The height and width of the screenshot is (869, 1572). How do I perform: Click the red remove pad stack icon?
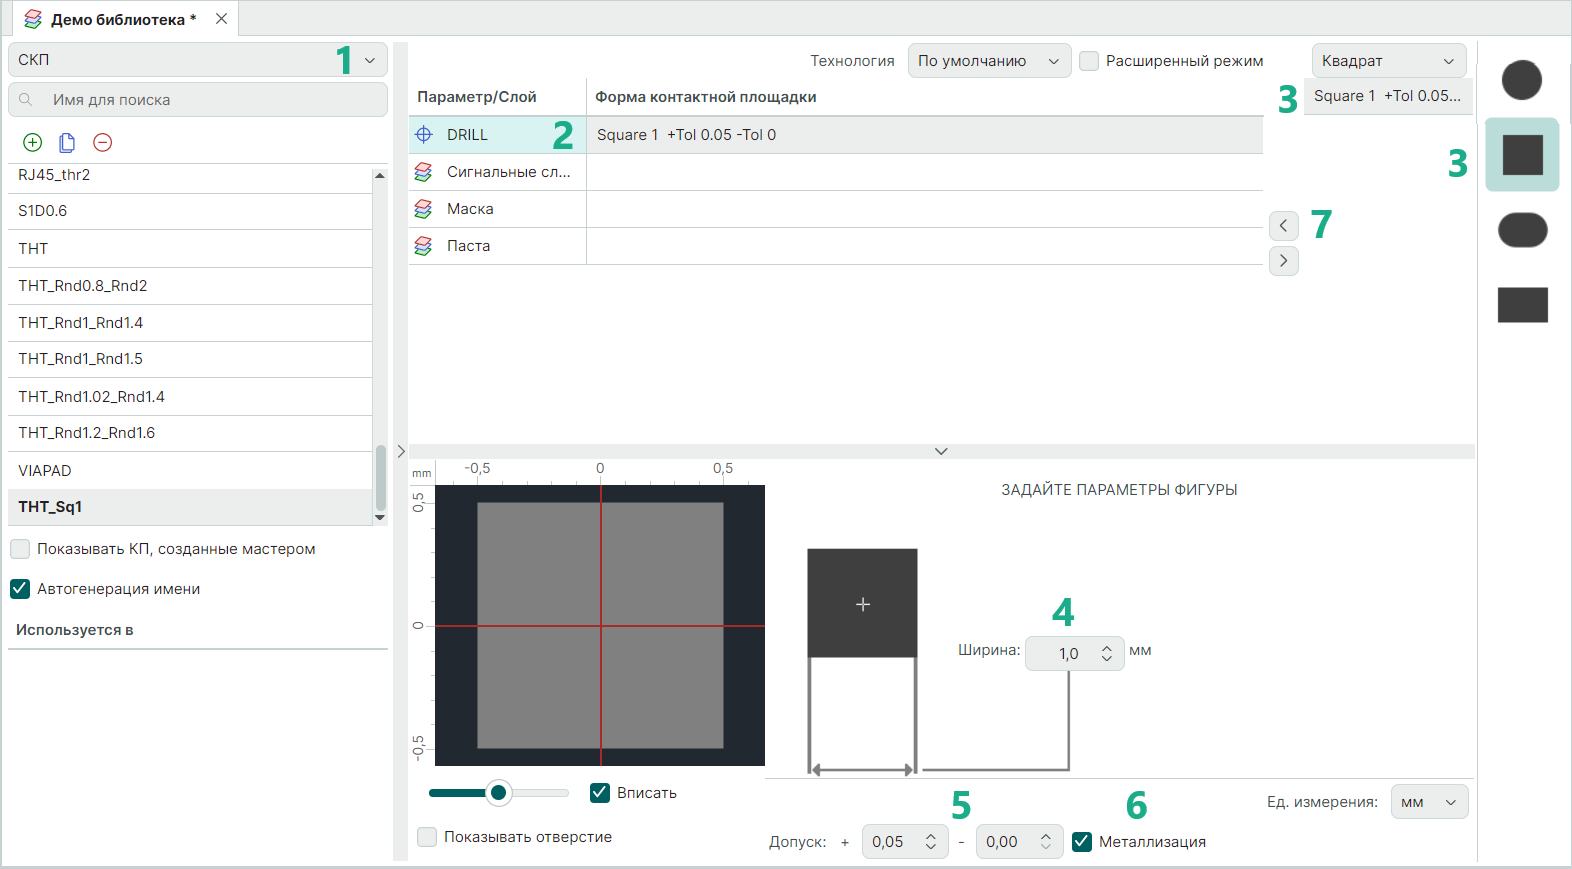coord(102,143)
